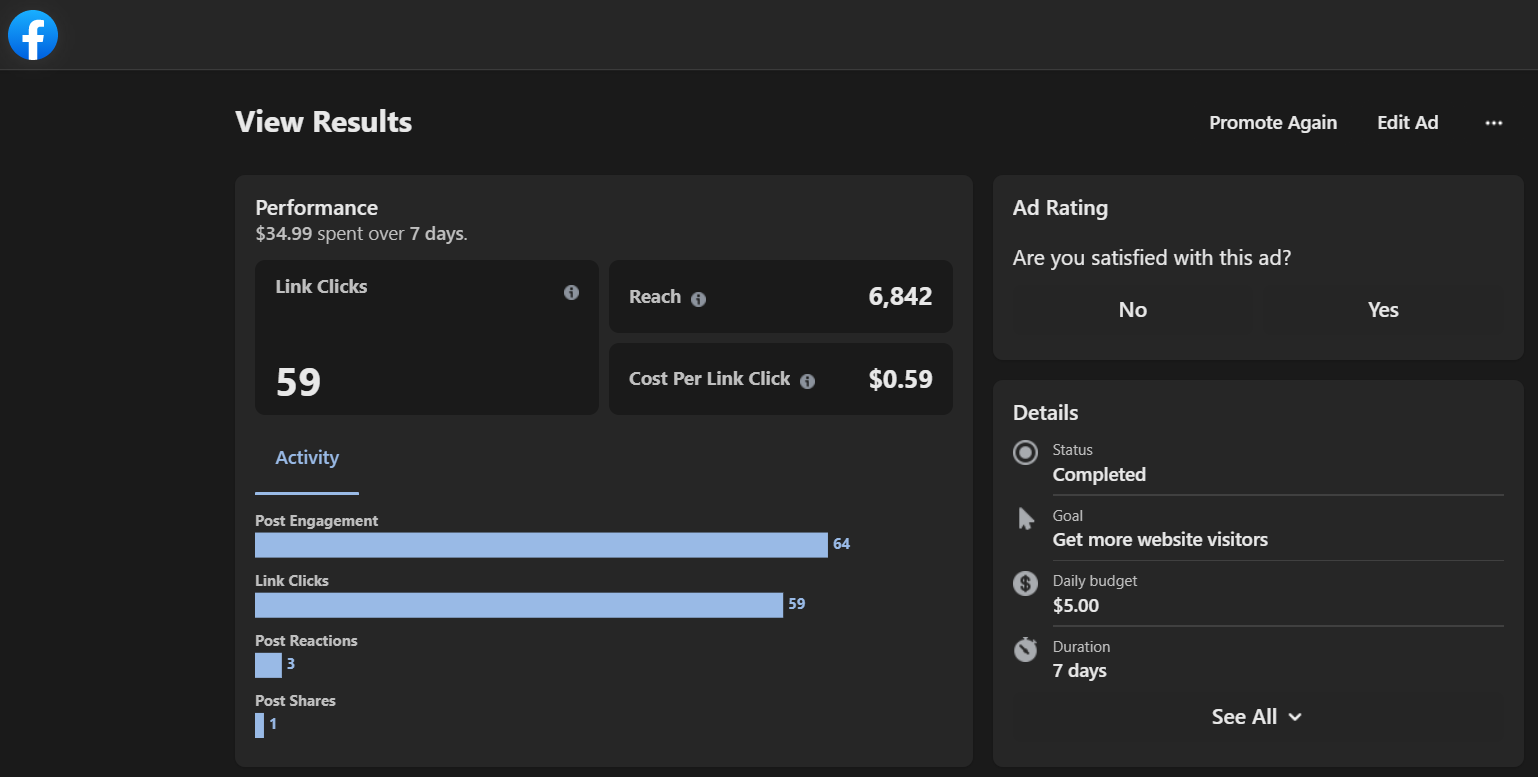The width and height of the screenshot is (1538, 777).
Task: Click the Reach metric card
Action: [780, 297]
